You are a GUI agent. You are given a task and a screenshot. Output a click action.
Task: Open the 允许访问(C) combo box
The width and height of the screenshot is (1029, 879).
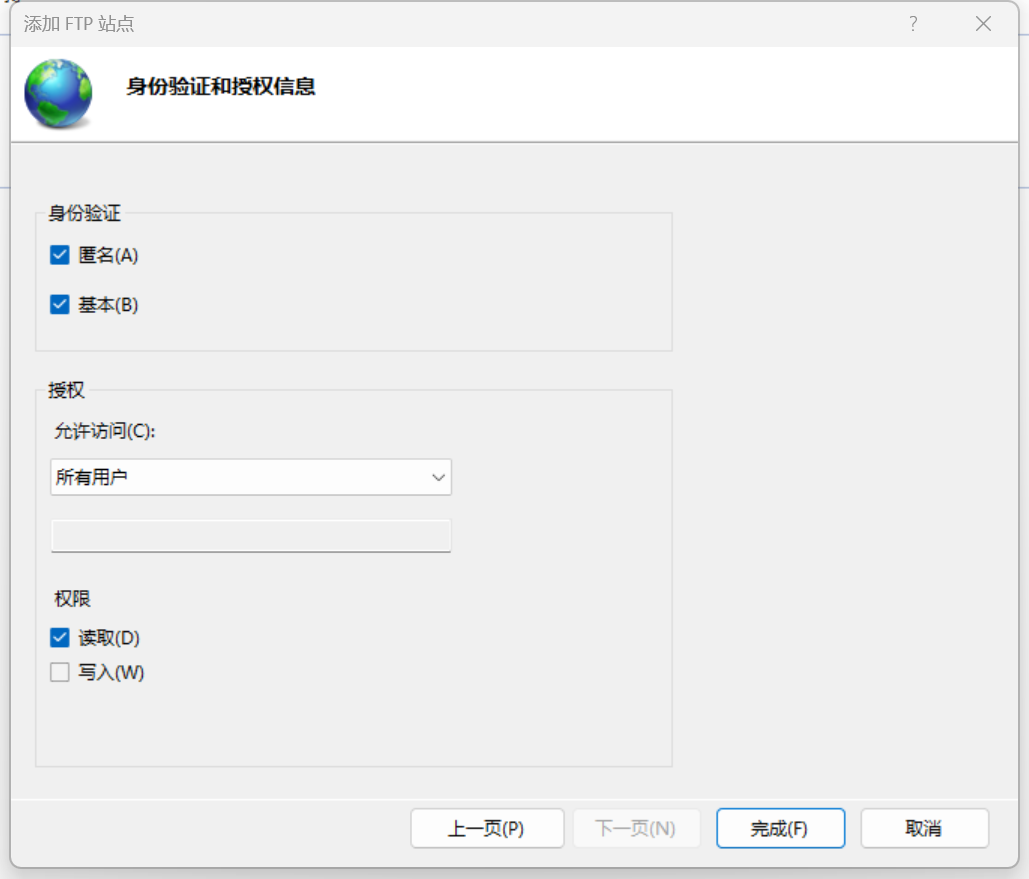[x=250, y=477]
